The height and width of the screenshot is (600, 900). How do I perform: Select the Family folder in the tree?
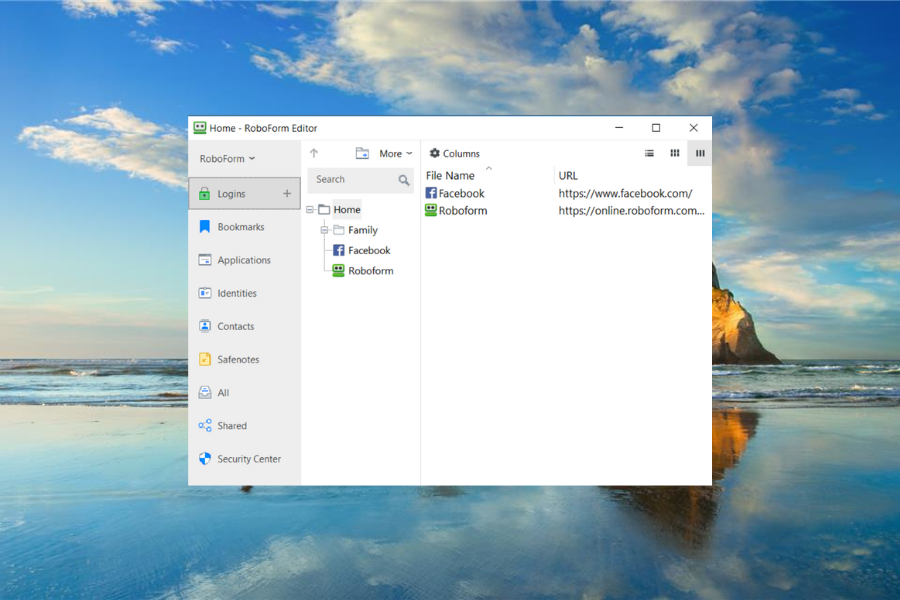363,230
